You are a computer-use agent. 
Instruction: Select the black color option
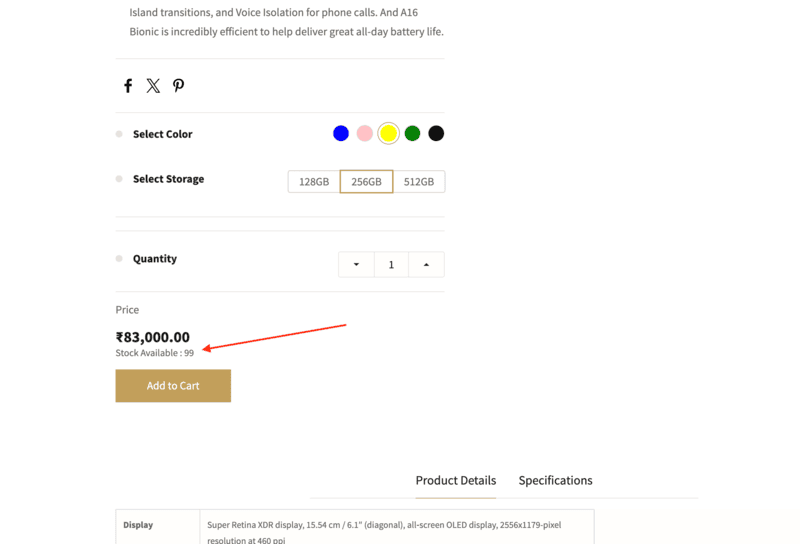[436, 133]
